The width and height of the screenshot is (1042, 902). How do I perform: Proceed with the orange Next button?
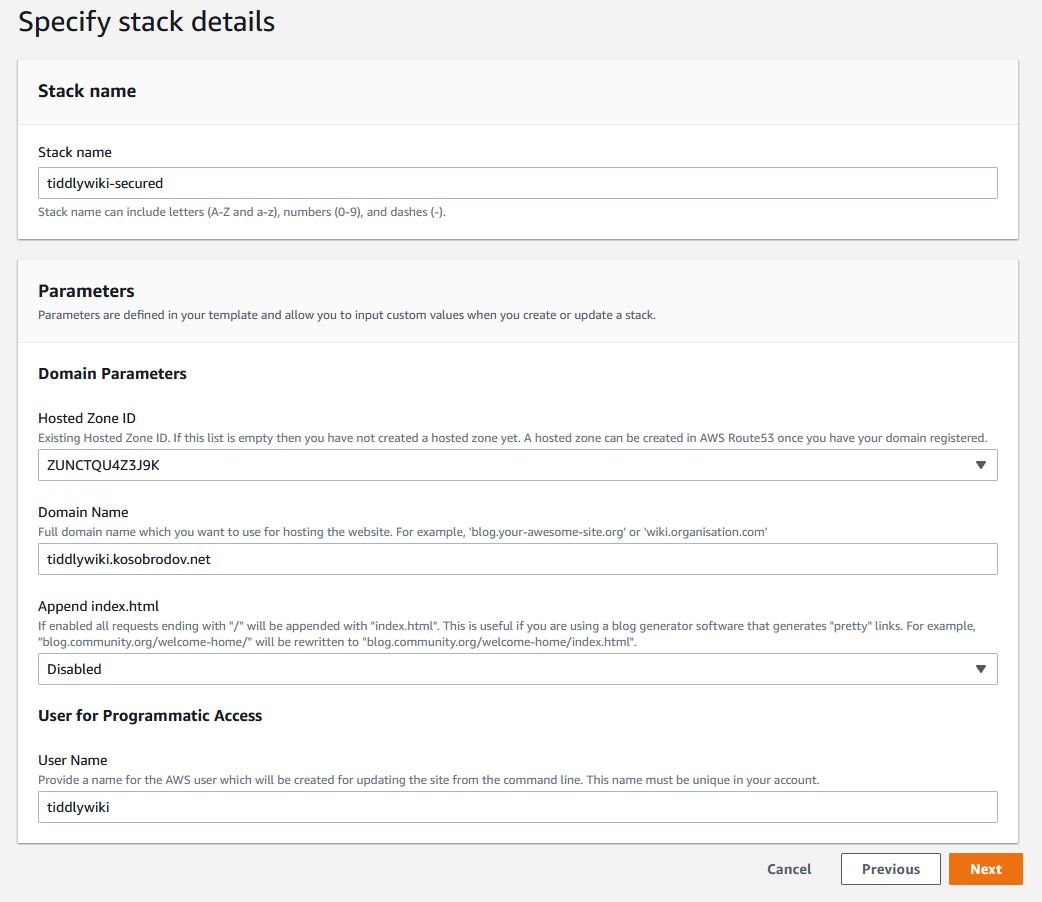point(986,869)
